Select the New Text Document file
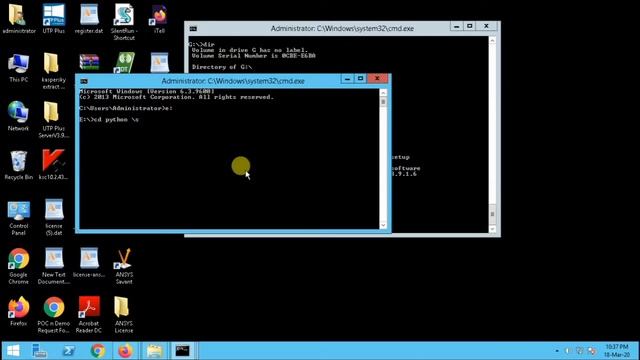The width and height of the screenshot is (640, 360). pos(53,266)
